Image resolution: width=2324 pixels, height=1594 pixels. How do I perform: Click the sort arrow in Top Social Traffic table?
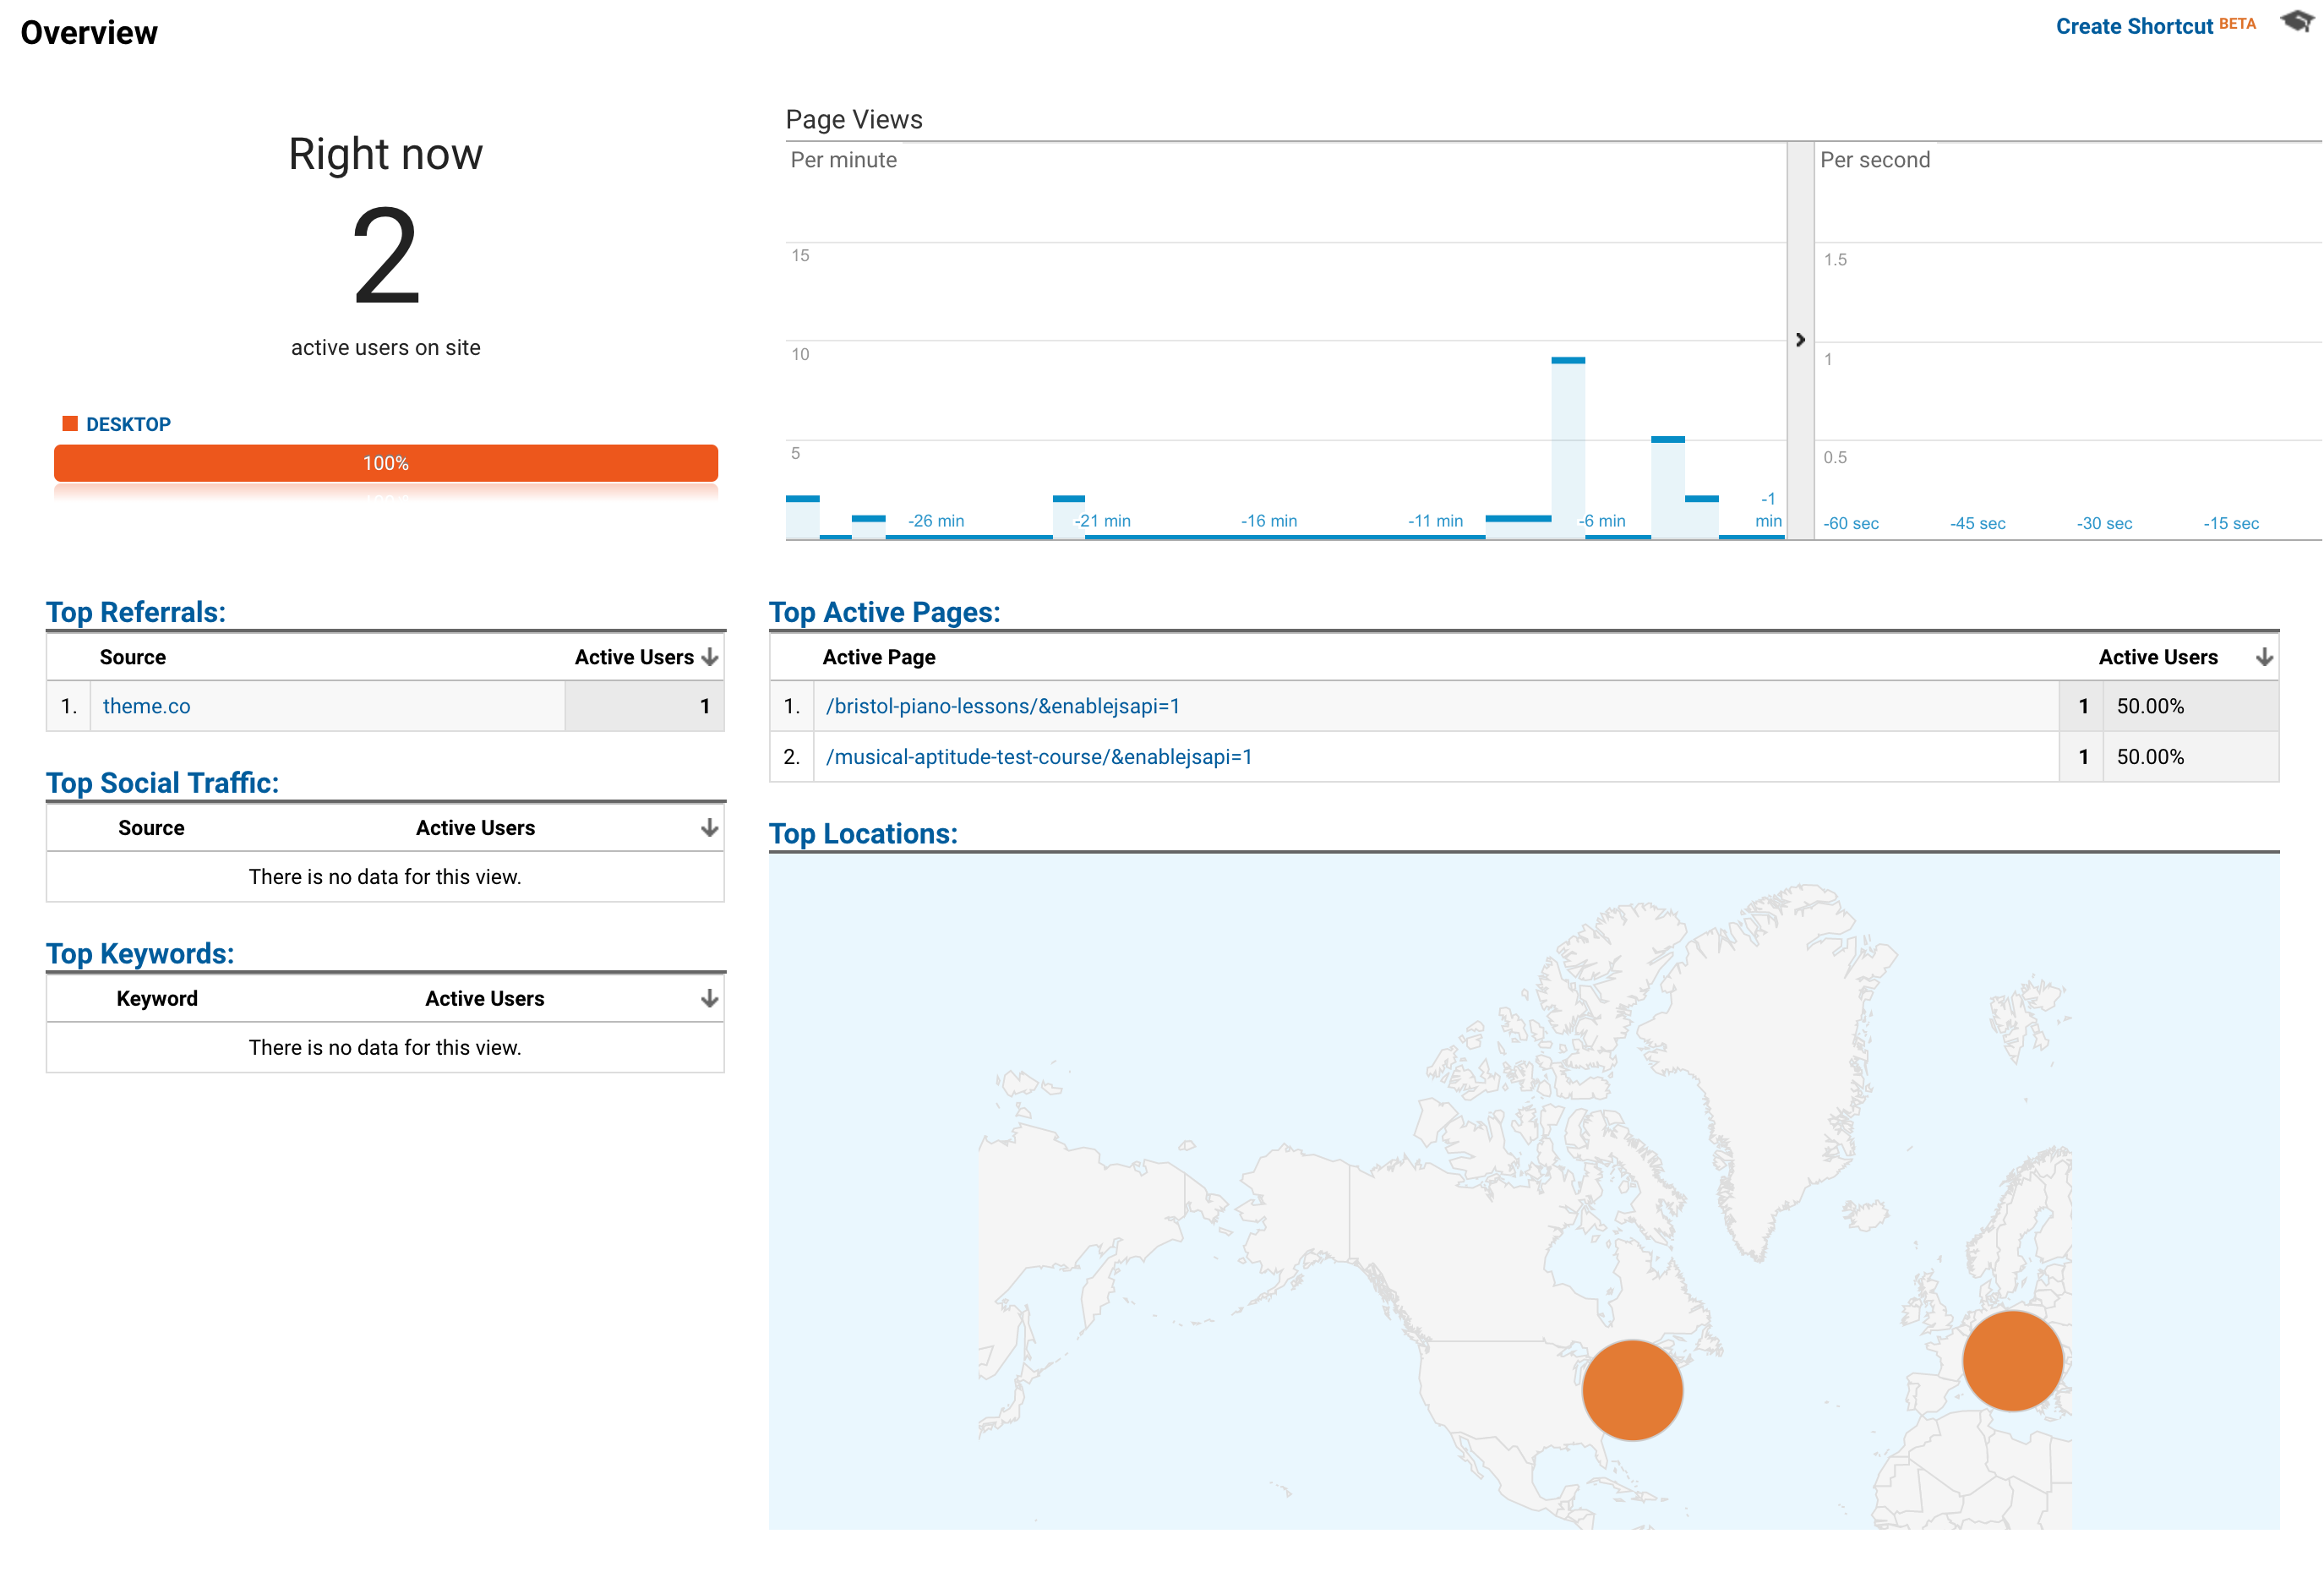pyautogui.click(x=708, y=827)
